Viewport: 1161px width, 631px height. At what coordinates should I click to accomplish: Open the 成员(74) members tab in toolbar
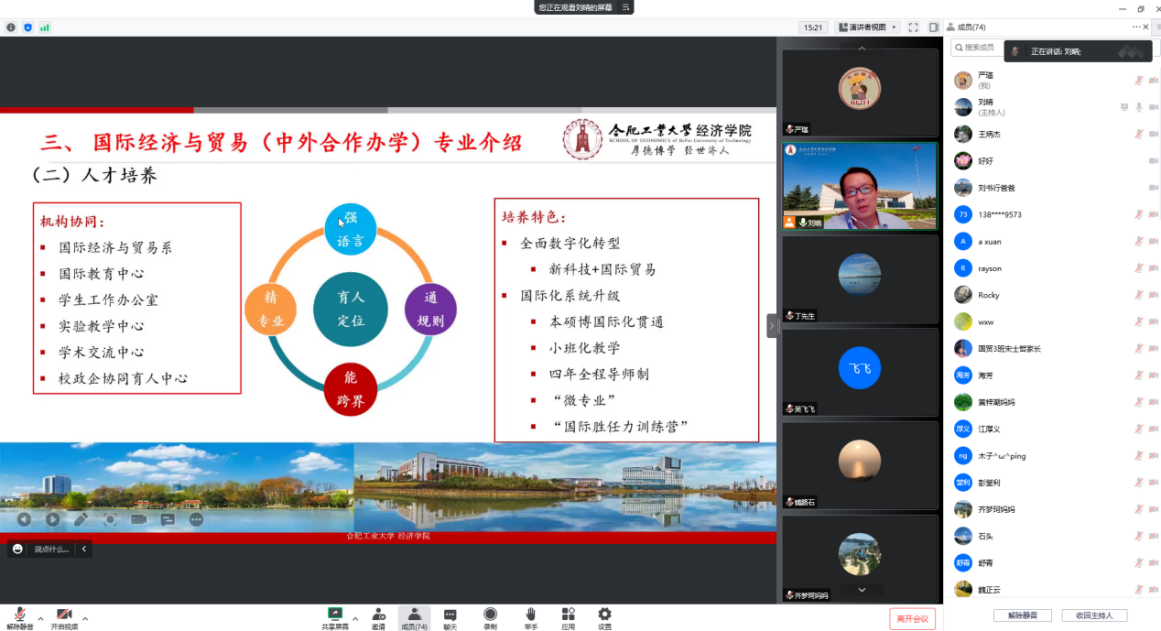point(413,617)
